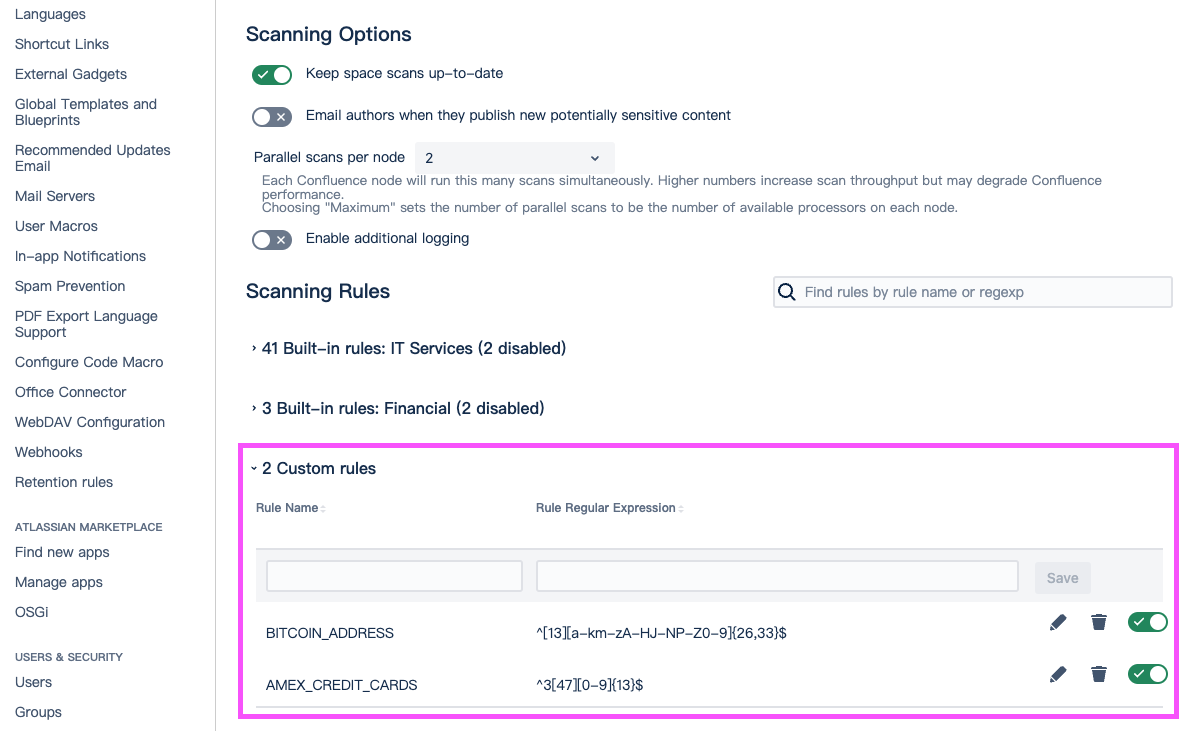Edit the BITCOIN_ADDRESS rule pencil icon
Image resolution: width=1191 pixels, height=731 pixels.
point(1058,622)
